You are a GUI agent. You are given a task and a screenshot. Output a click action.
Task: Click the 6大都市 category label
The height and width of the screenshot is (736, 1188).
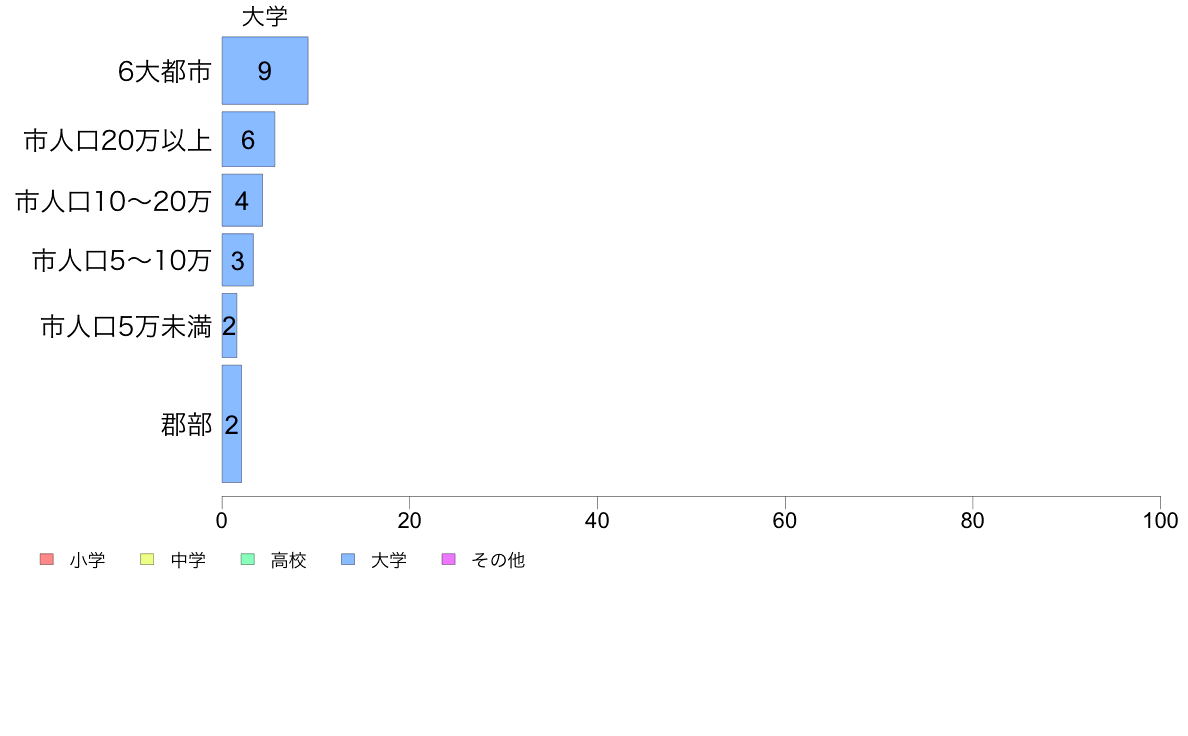click(164, 71)
